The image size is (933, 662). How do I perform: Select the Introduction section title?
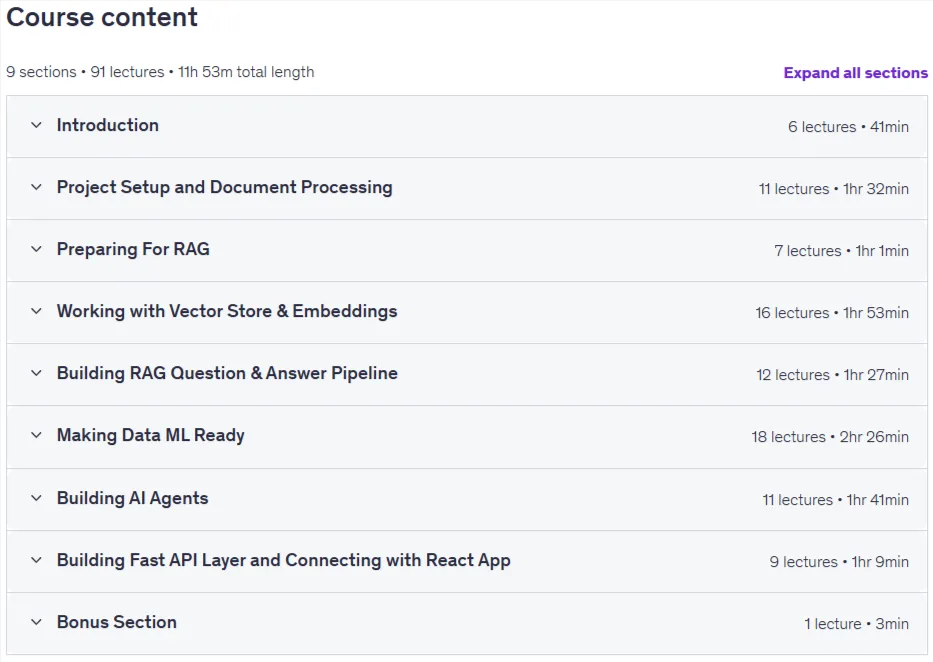pos(108,126)
